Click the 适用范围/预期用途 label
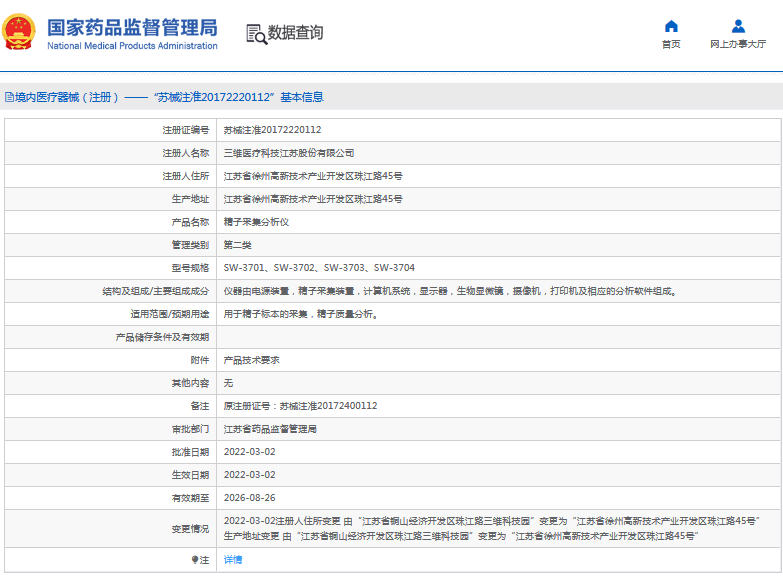The width and height of the screenshot is (783, 581). pyautogui.click(x=170, y=314)
